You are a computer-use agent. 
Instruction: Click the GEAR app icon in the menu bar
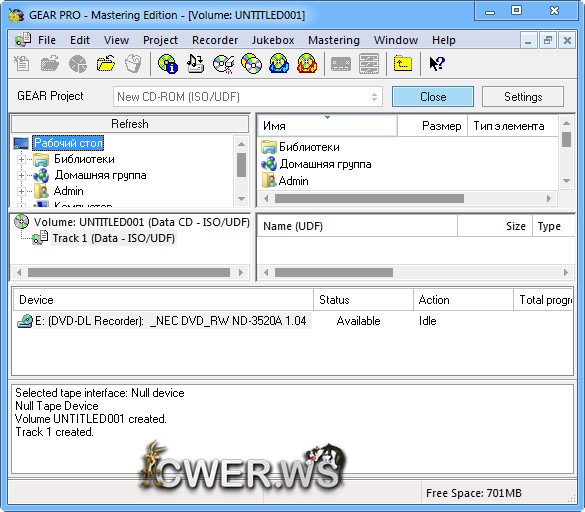[x=23, y=40]
